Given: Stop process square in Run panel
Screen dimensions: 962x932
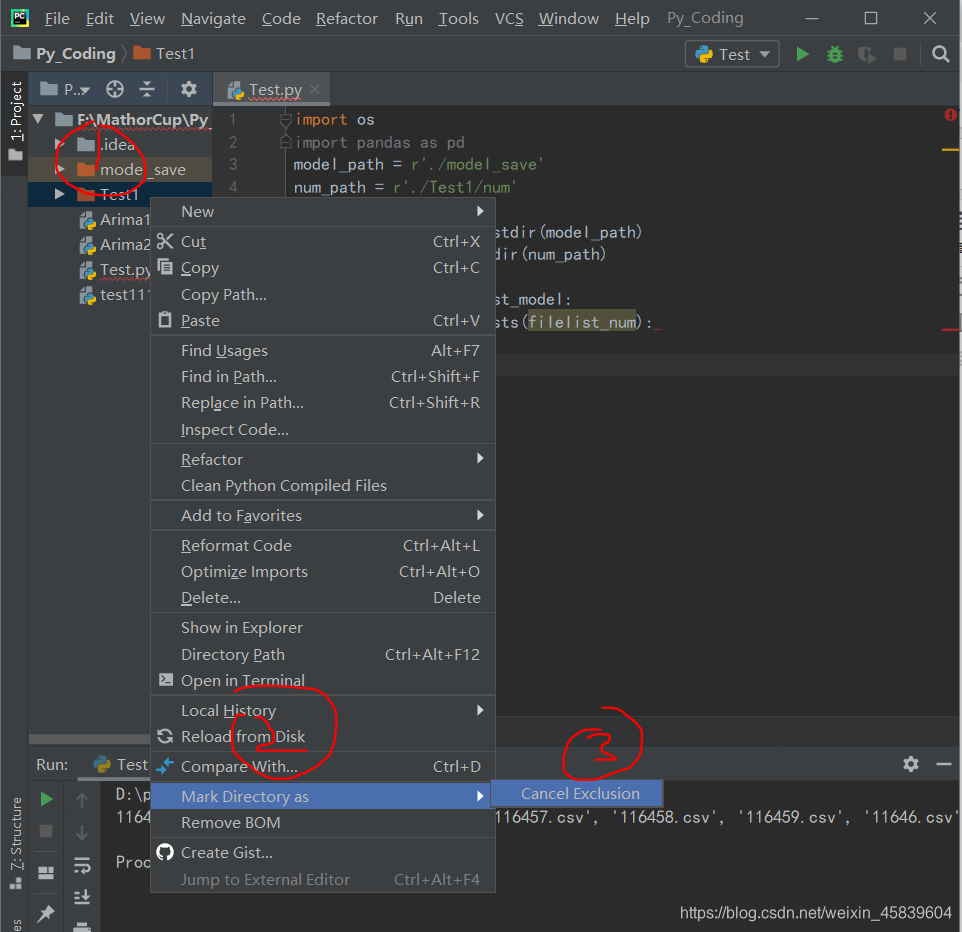Looking at the screenshot, I should (x=46, y=831).
